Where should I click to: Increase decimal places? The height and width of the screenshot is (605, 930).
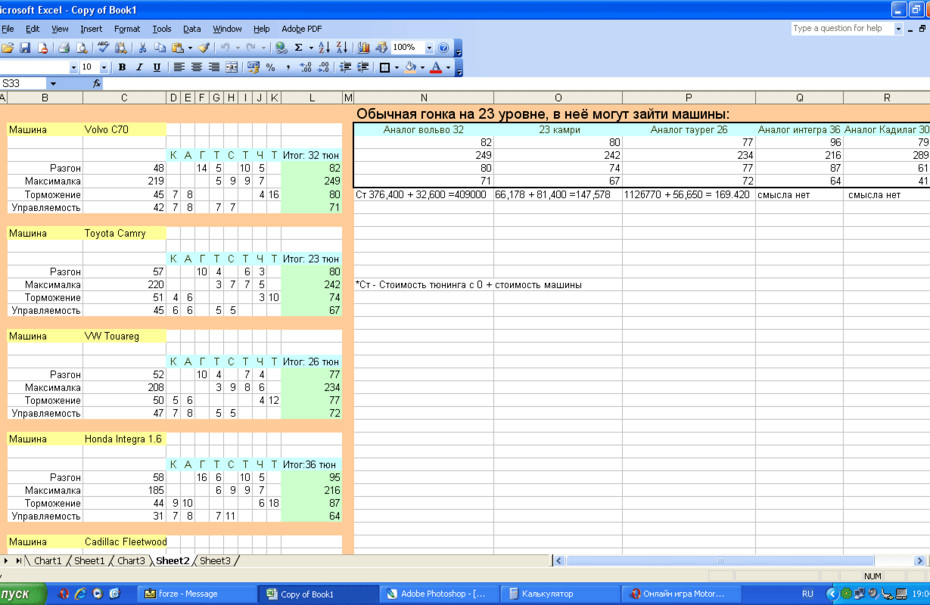coord(306,68)
